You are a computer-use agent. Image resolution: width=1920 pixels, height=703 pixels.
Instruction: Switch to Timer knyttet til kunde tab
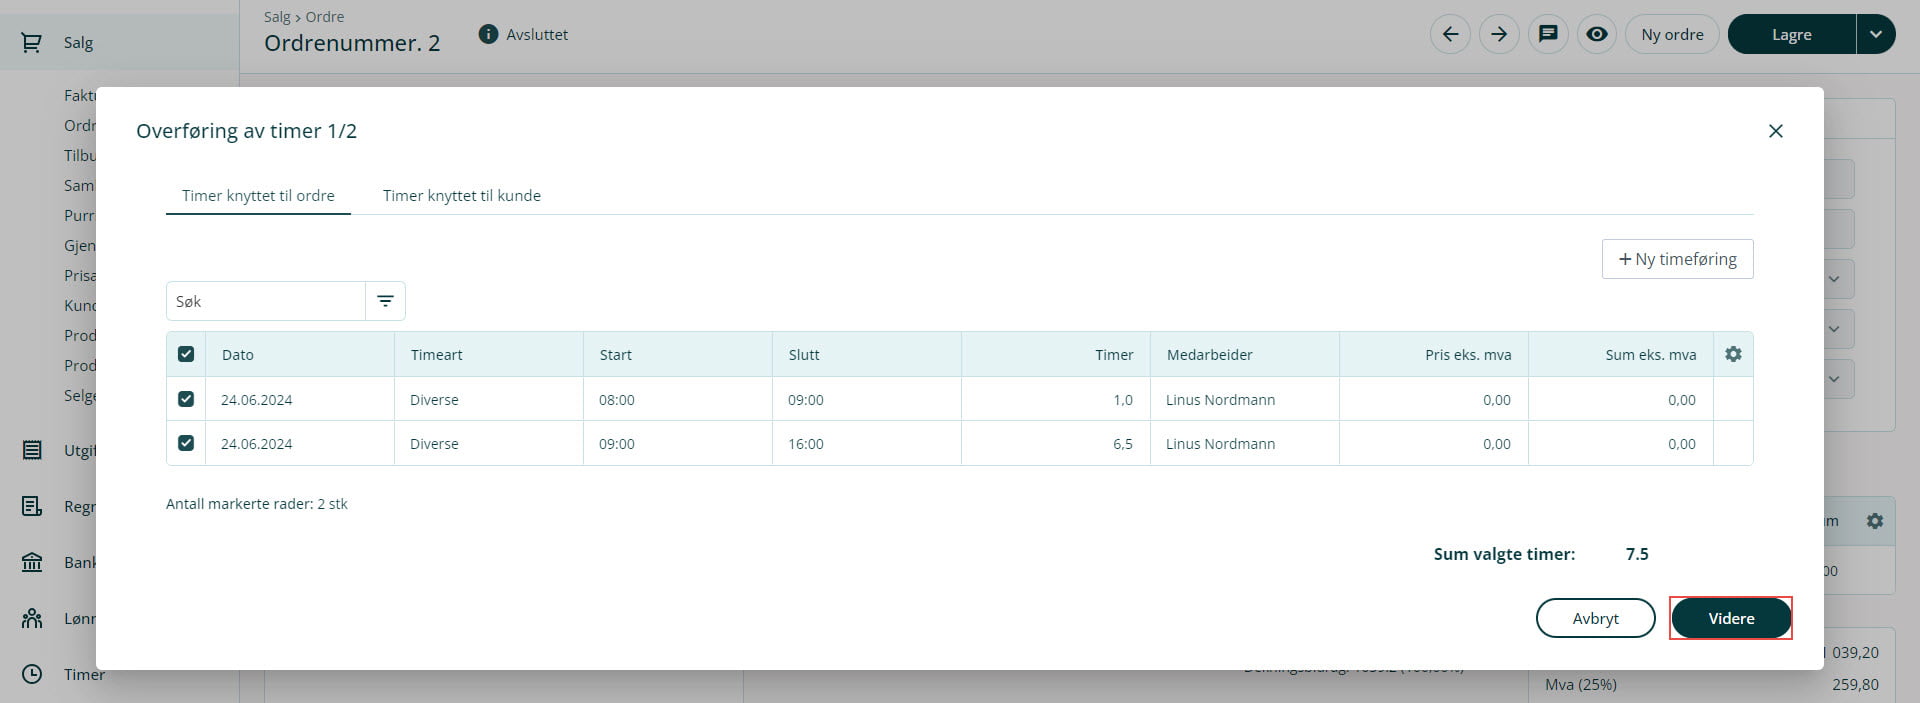point(461,196)
